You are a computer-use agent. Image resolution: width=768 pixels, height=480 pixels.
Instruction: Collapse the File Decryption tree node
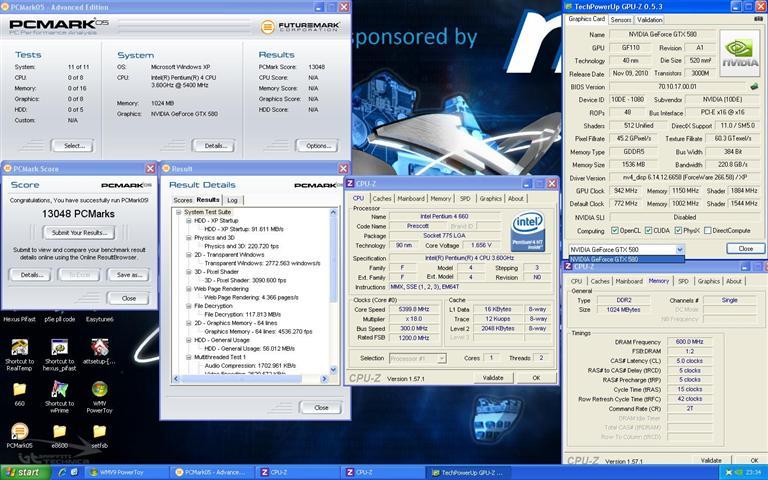click(x=189, y=306)
